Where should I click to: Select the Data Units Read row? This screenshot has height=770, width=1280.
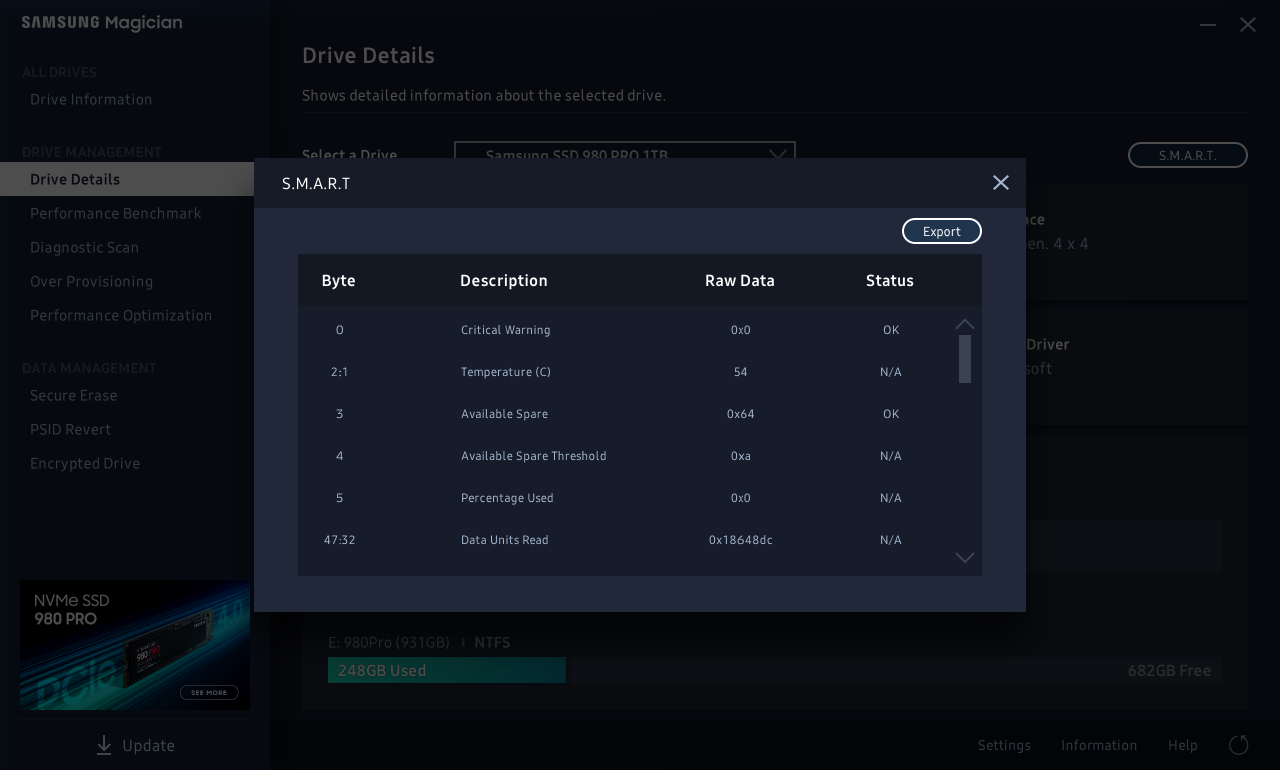[627, 540]
